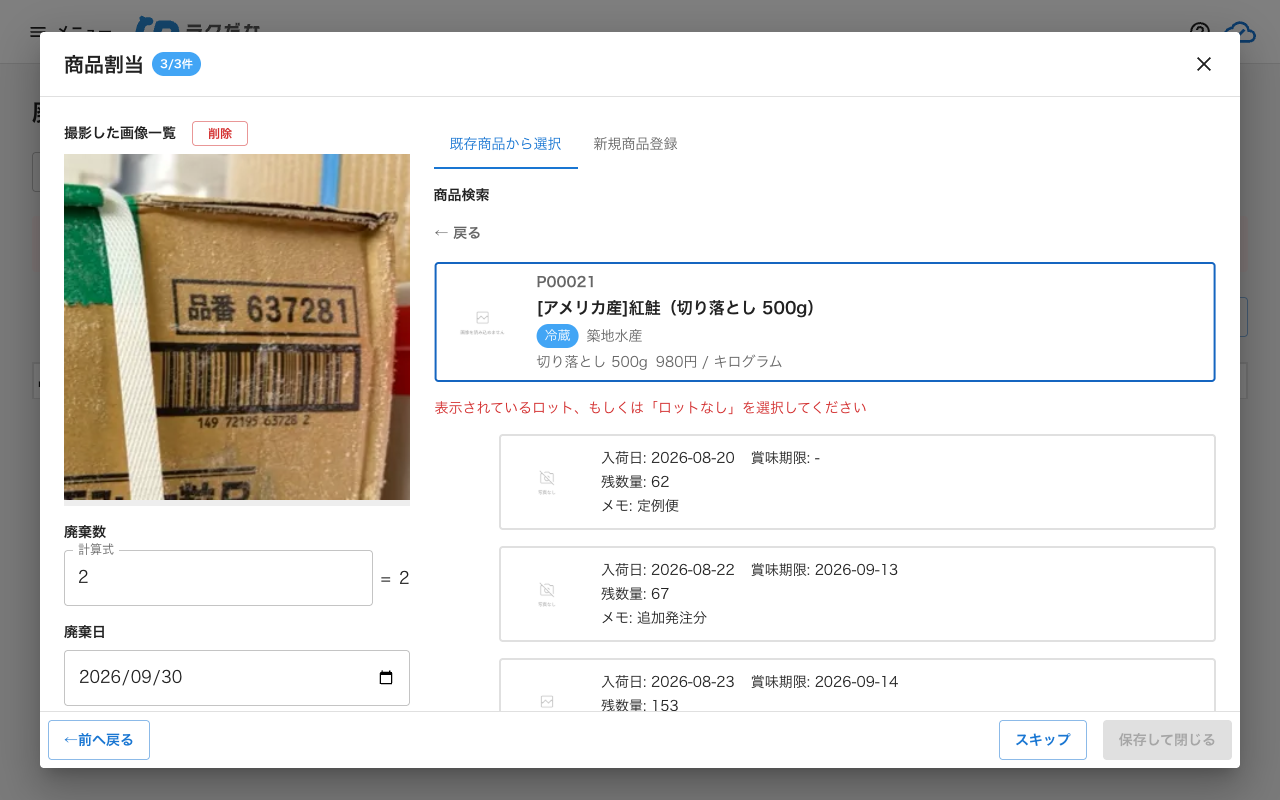Switch to 既存商品から選択 tab

tap(506, 144)
